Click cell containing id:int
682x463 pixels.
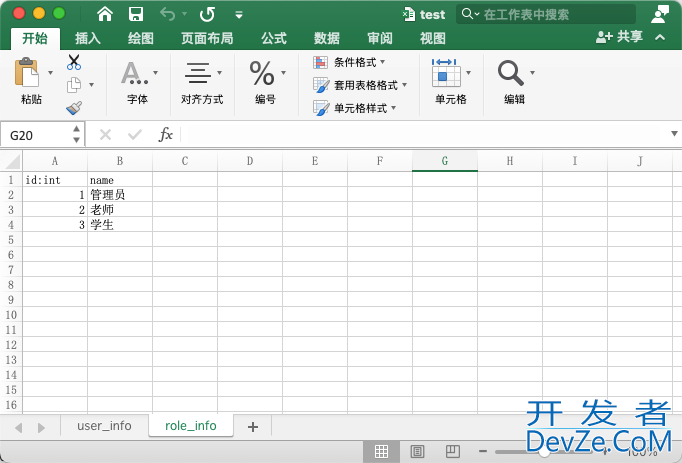(55, 180)
